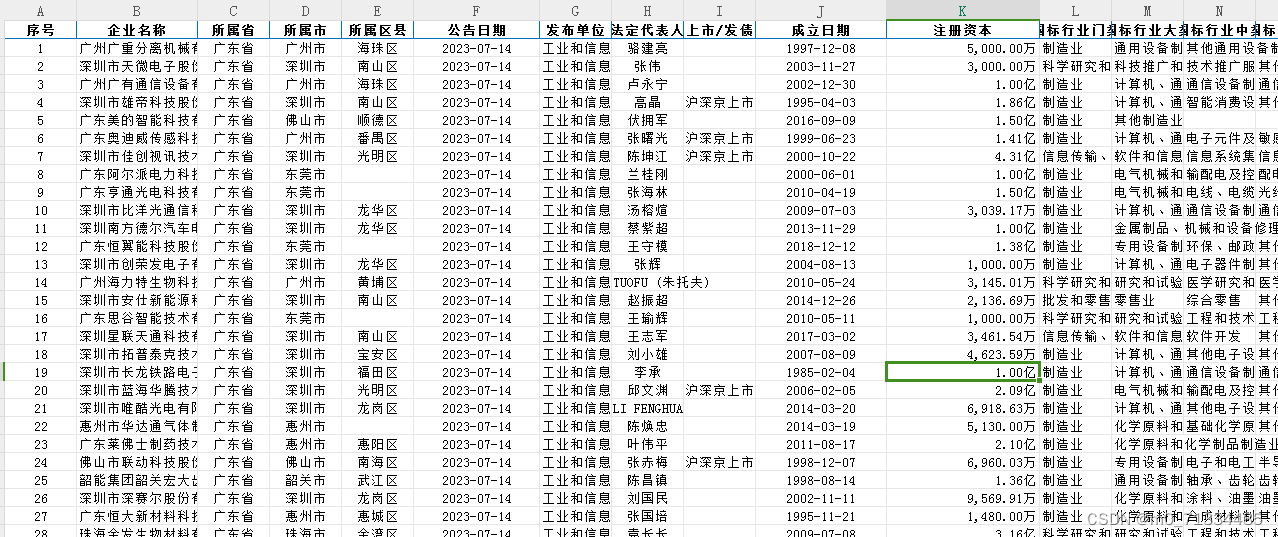The width and height of the screenshot is (1278, 537).
Task: Select the capital cell 5,130.00万
Action: 962,426
